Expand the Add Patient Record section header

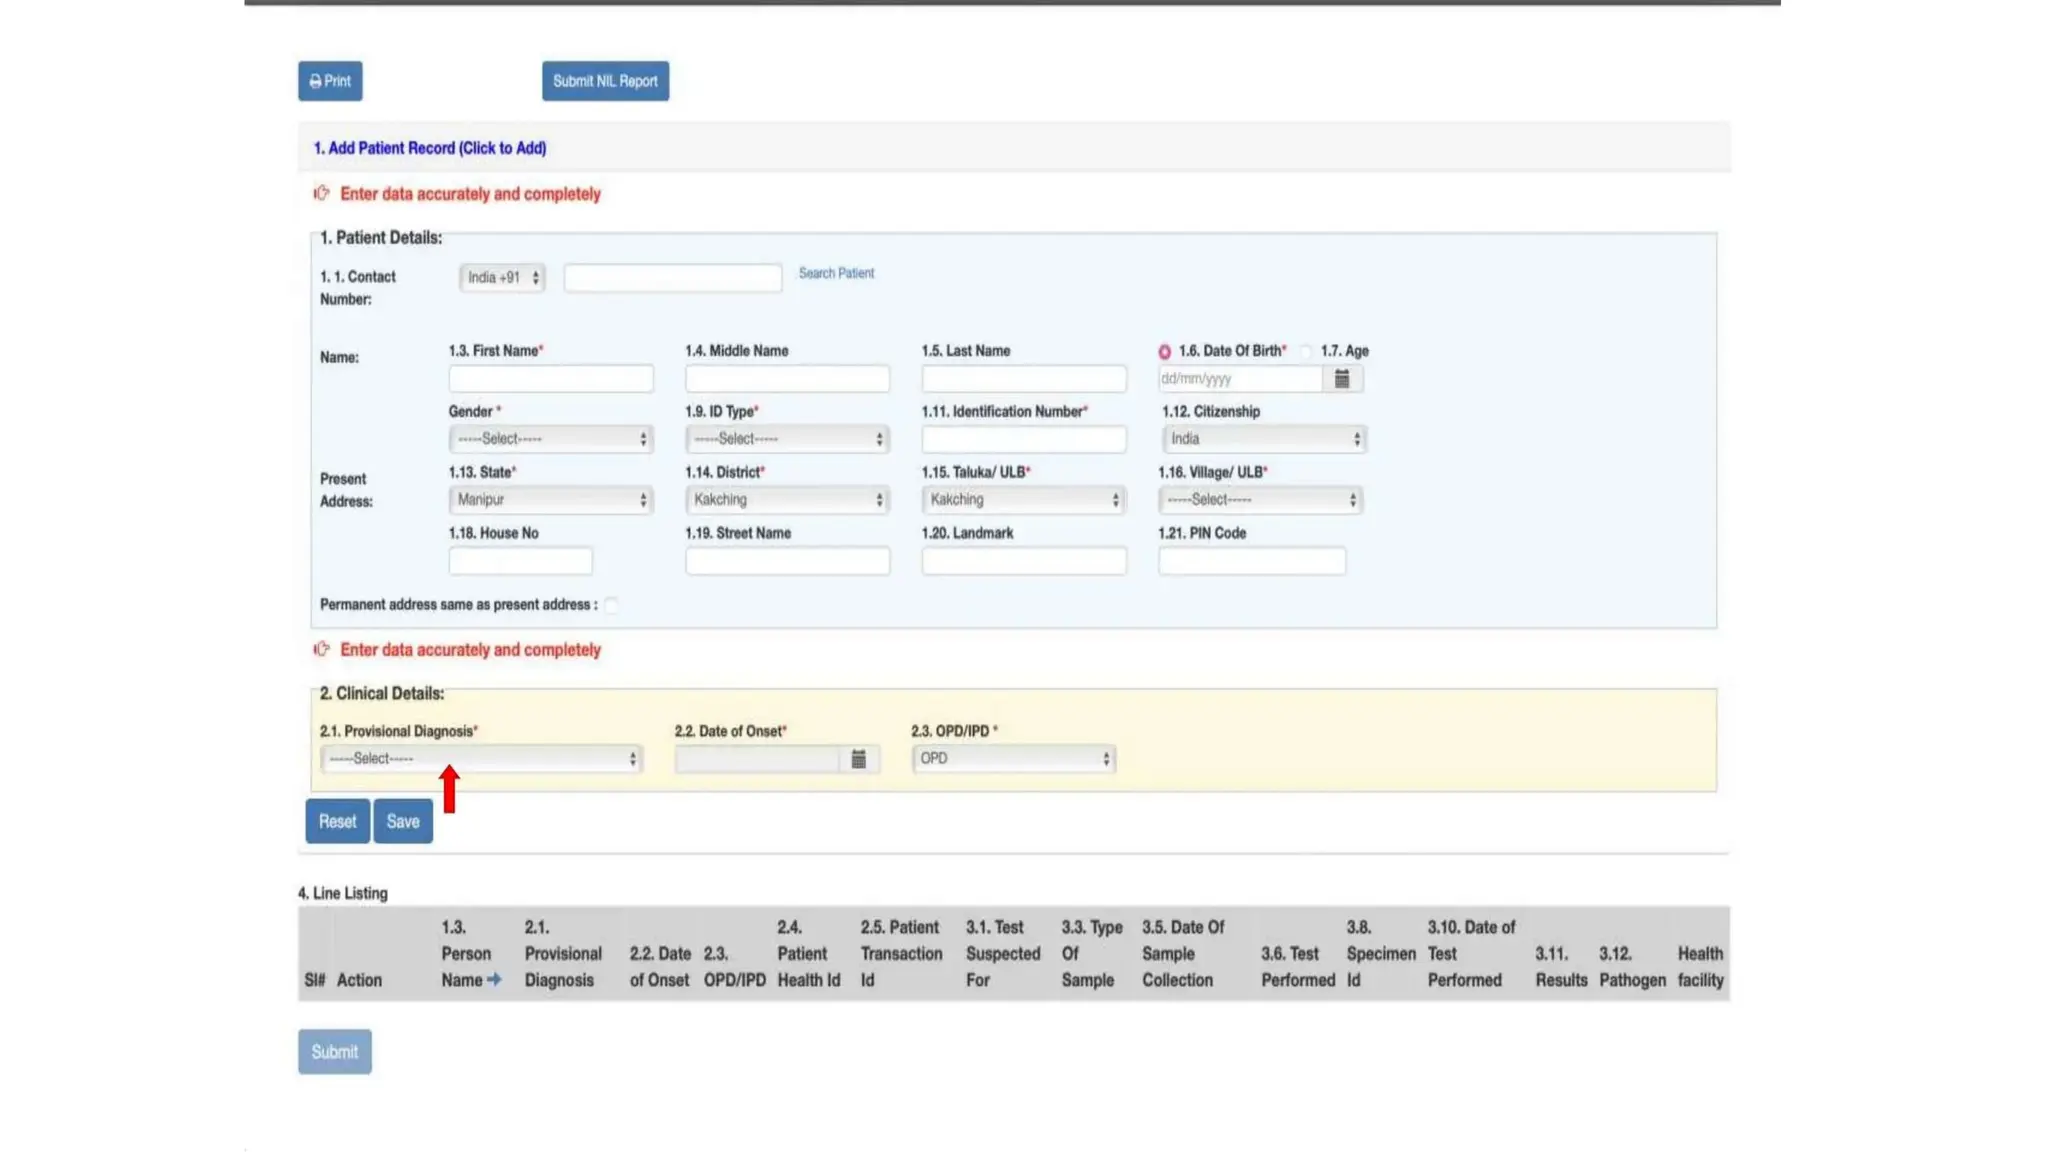click(x=430, y=148)
